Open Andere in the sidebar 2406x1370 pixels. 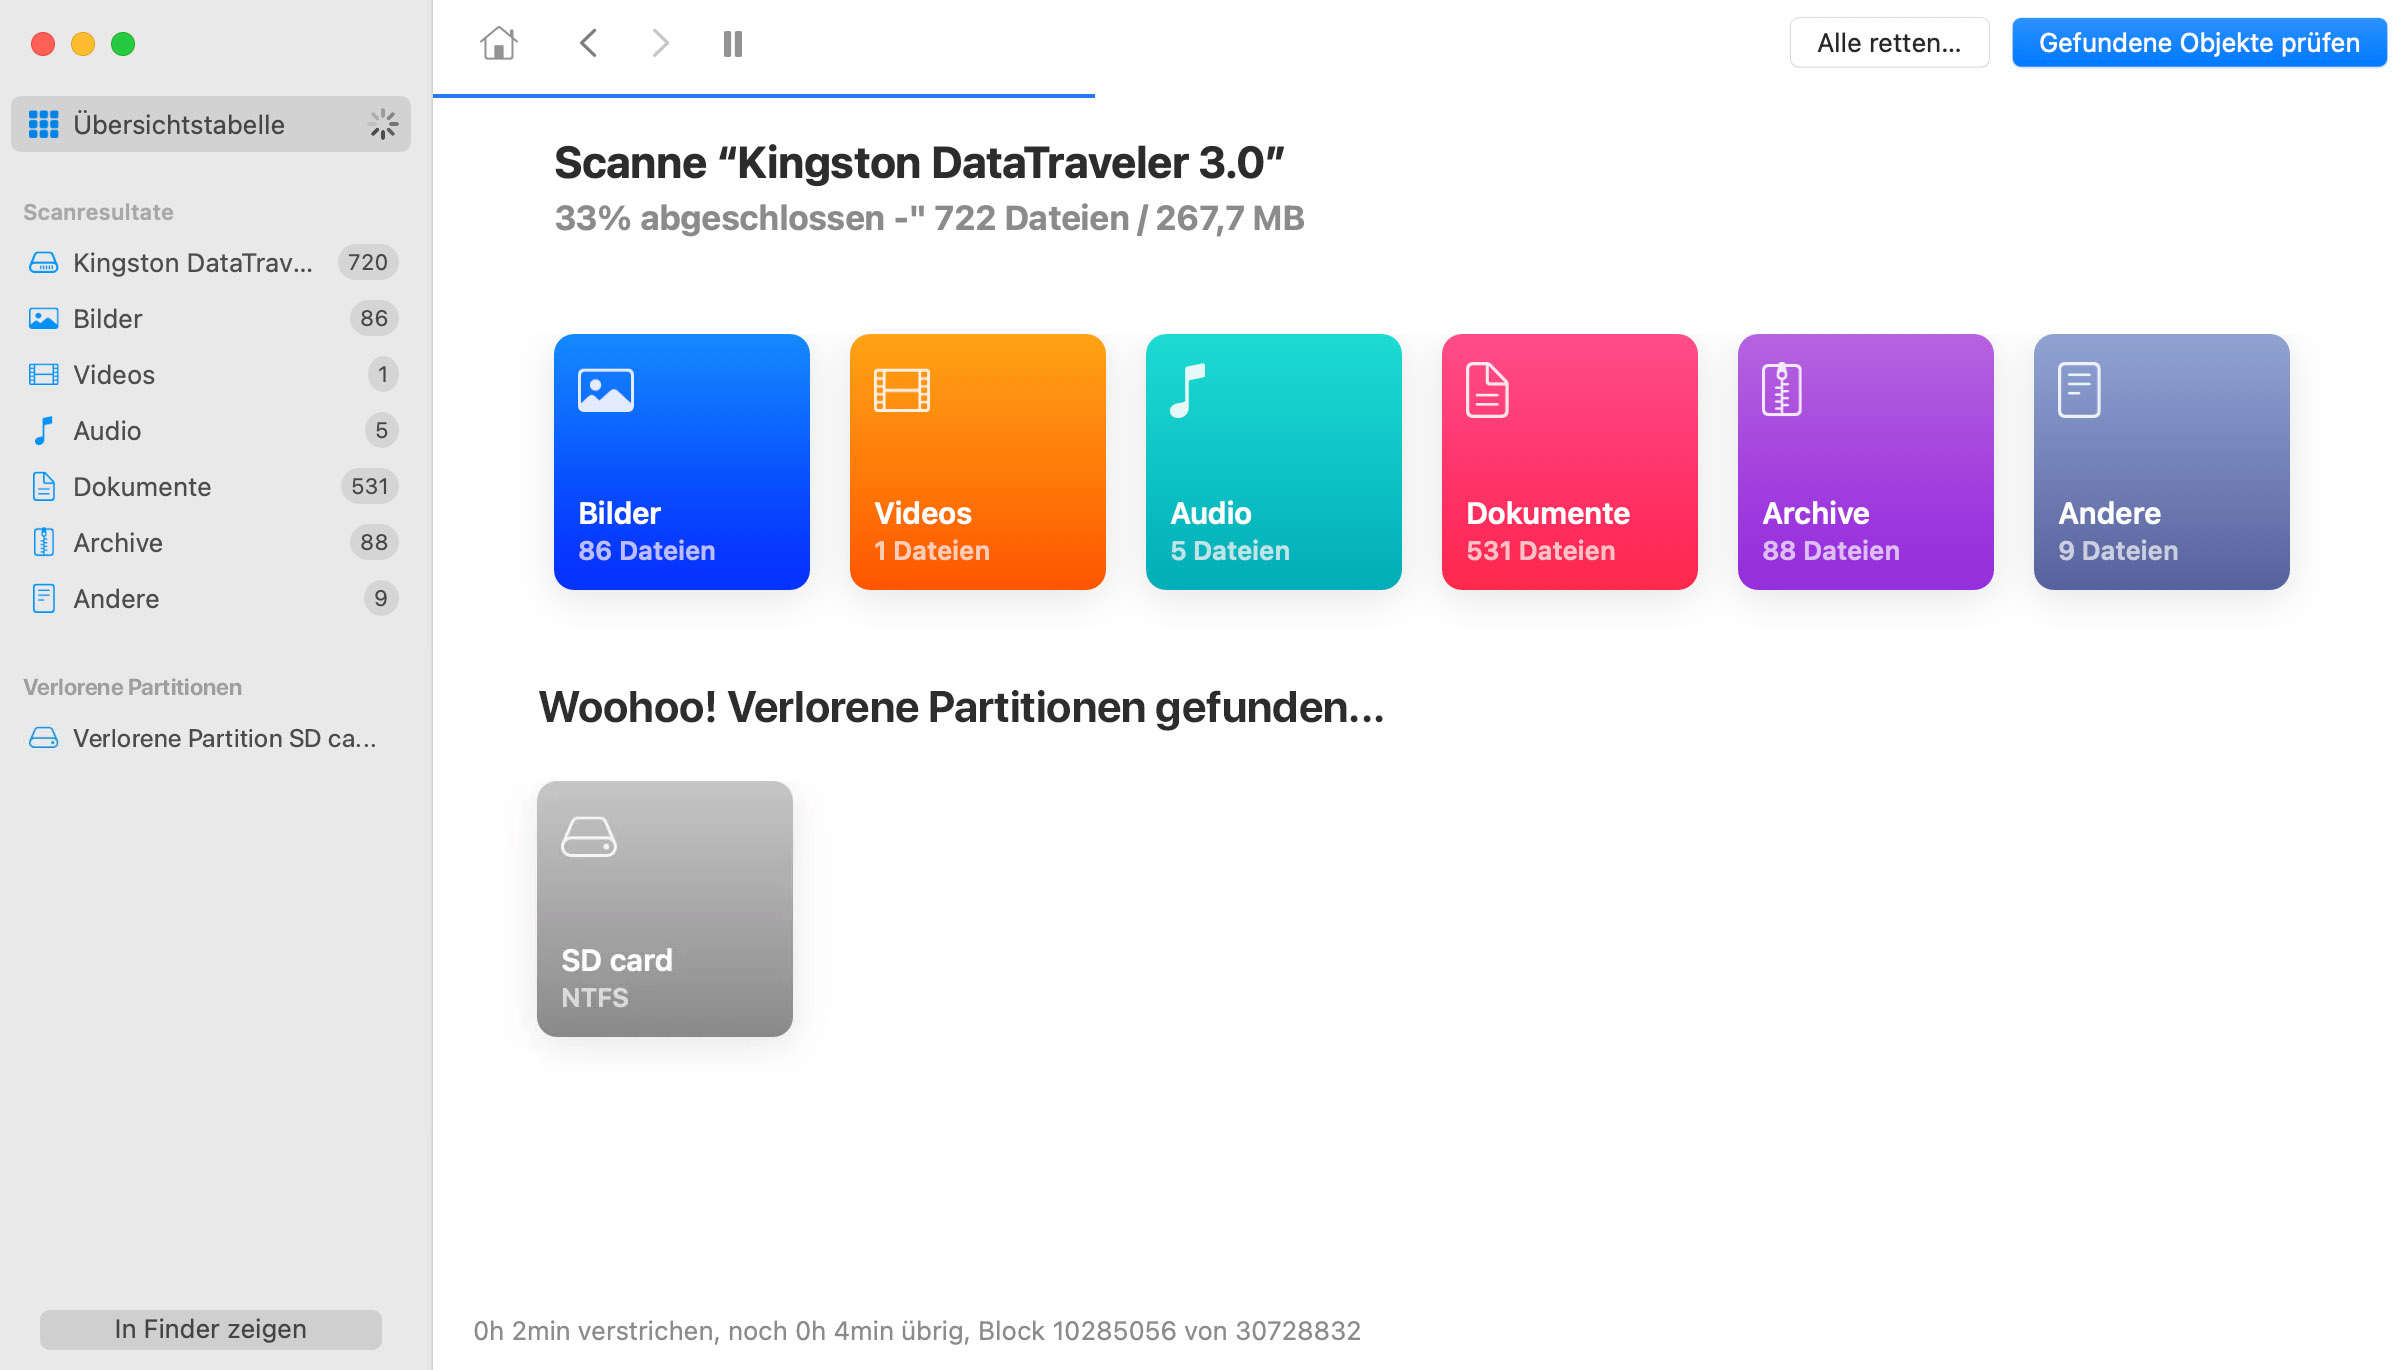point(211,598)
